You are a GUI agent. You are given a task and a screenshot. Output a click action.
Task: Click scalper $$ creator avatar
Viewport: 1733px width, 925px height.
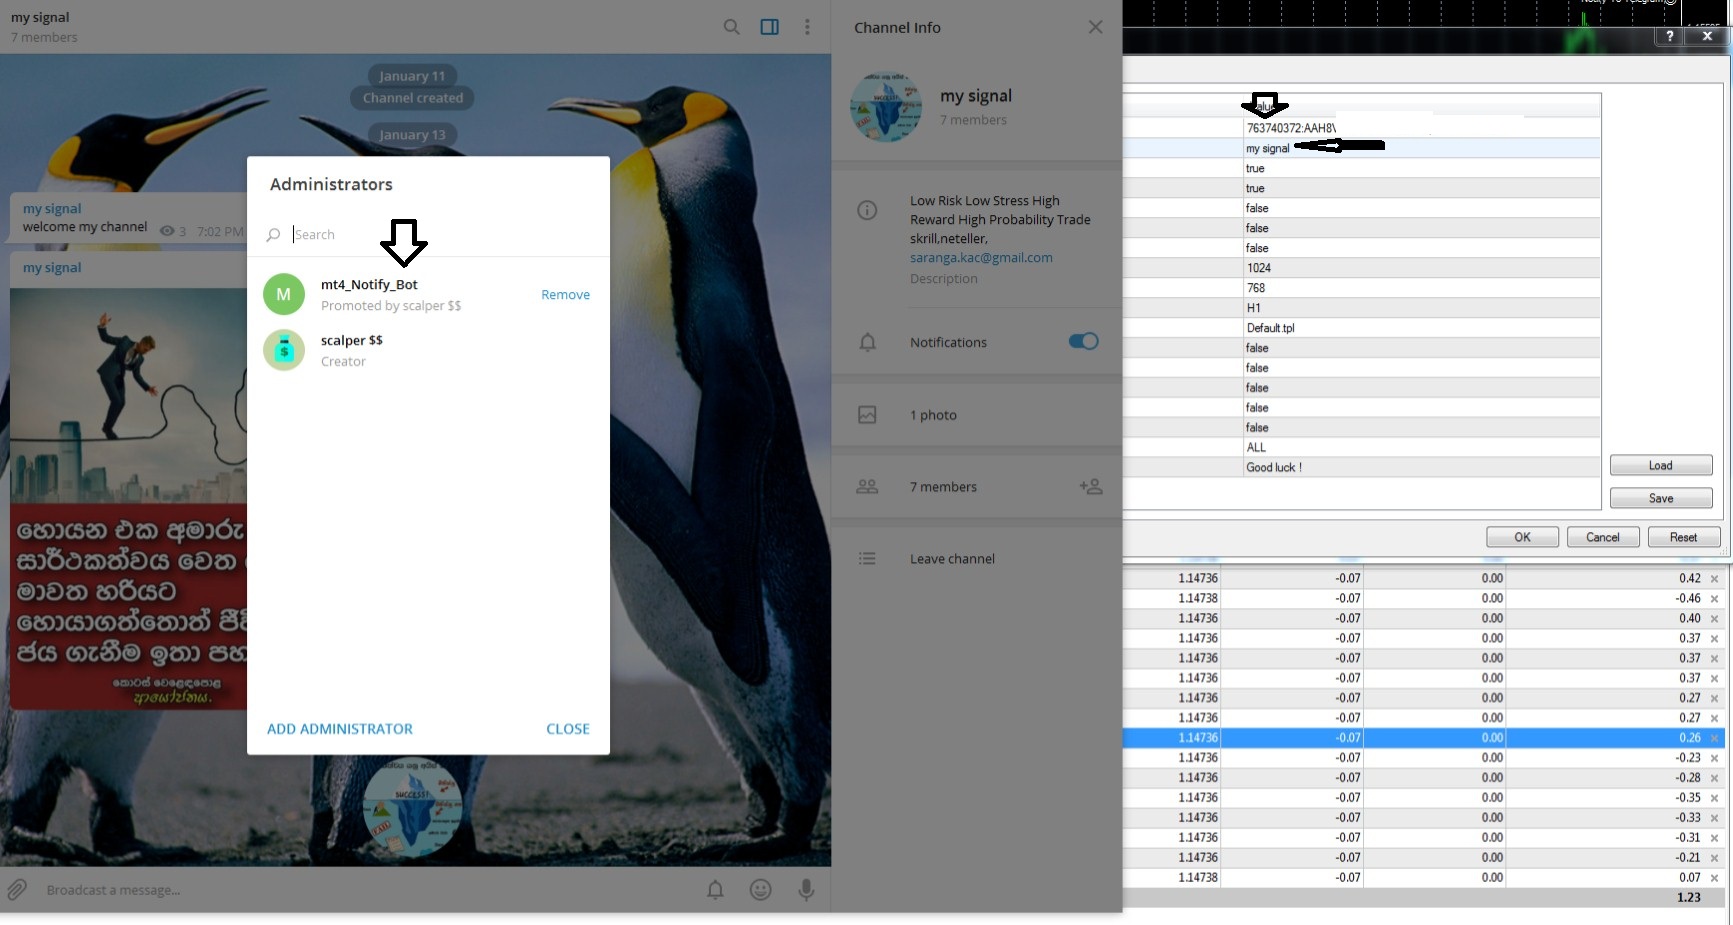284,350
